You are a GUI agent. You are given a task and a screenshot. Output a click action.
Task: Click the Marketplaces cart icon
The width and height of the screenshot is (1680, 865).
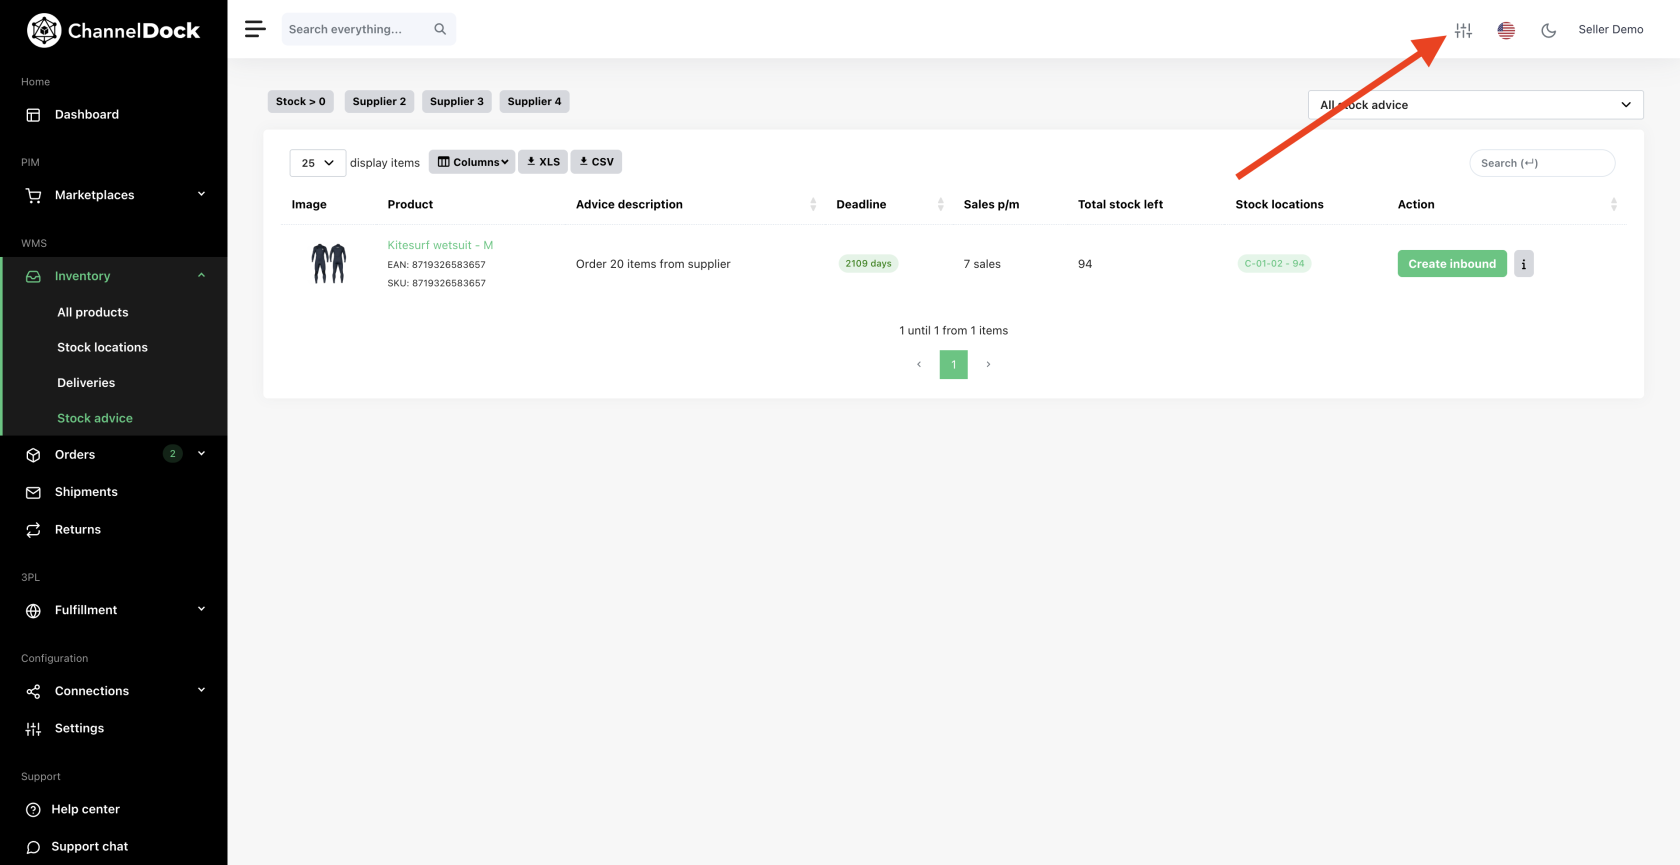tap(33, 195)
